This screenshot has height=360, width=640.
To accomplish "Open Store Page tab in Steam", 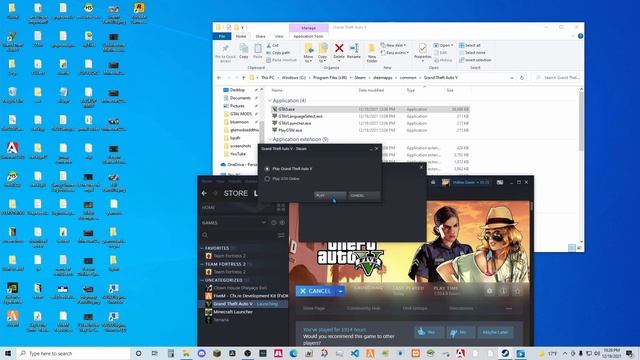I will click(314, 308).
